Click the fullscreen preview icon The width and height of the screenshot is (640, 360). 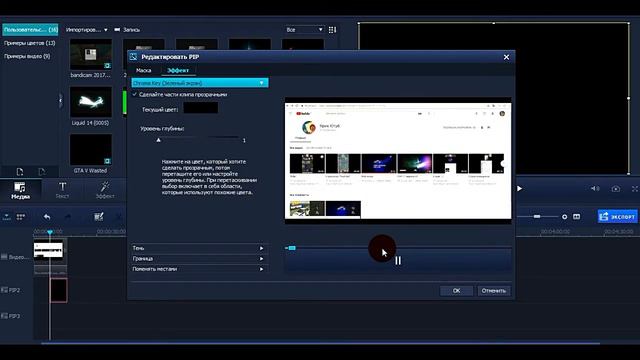click(x=635, y=189)
